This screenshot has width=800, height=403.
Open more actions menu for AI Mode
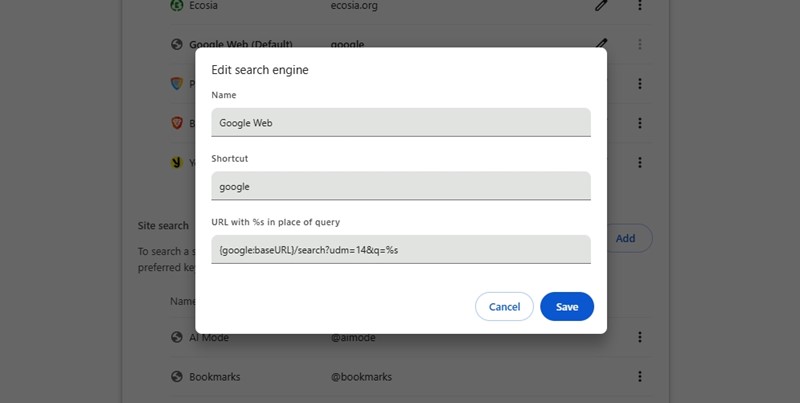click(x=640, y=338)
